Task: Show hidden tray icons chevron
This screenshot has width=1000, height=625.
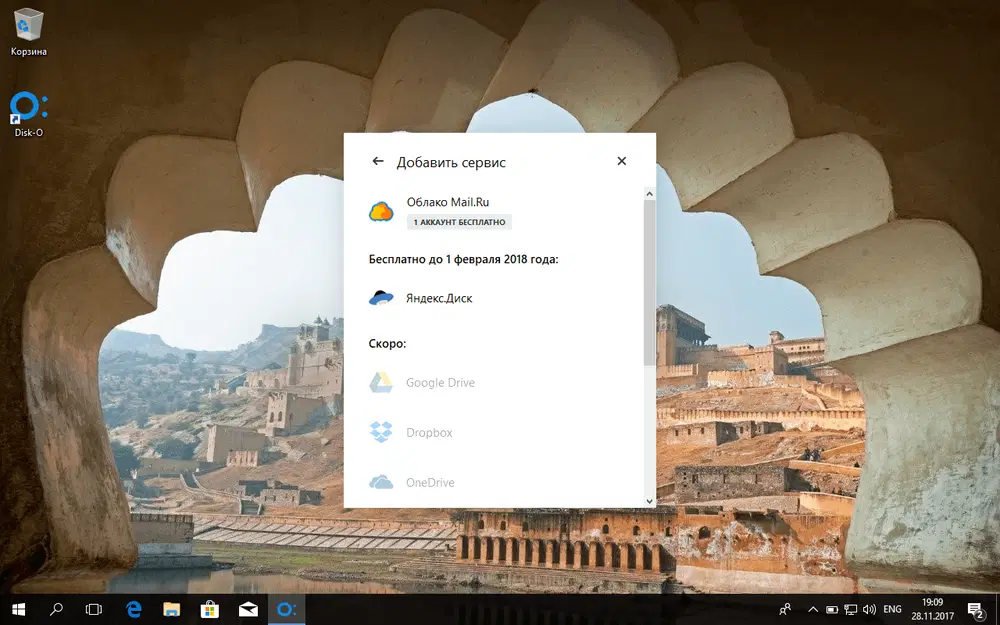Action: [x=813, y=610]
